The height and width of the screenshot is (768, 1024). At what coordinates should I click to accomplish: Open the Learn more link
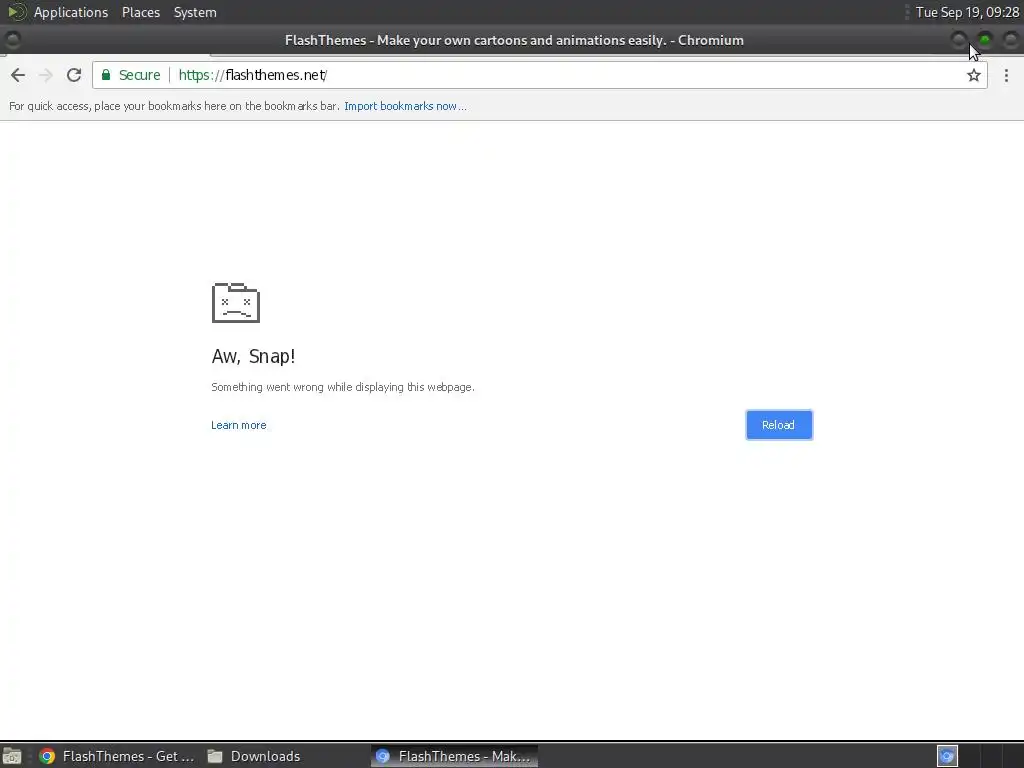tap(238, 425)
